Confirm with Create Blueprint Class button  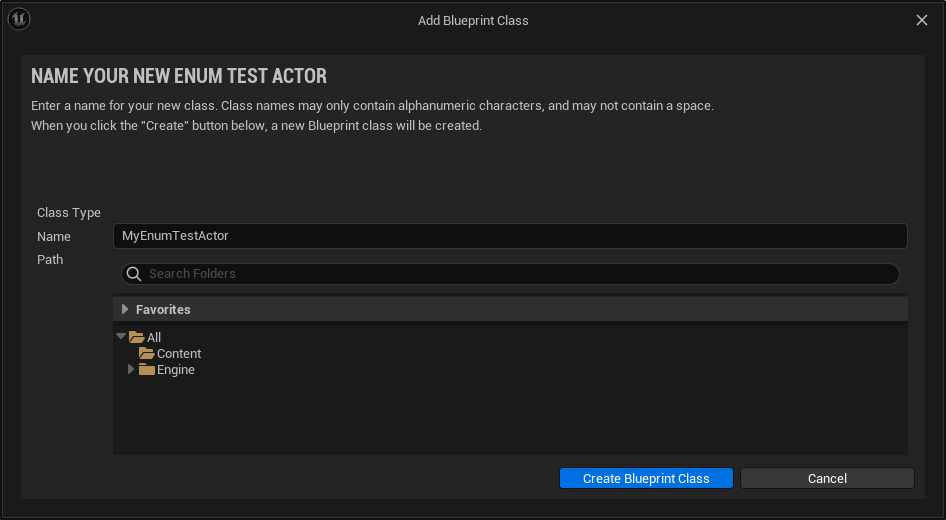[x=646, y=478]
